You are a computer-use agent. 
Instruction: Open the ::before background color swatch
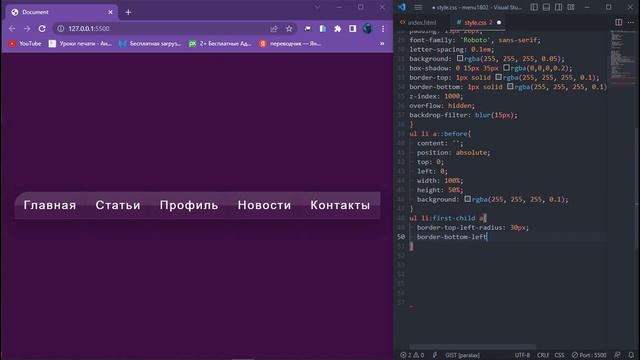pyautogui.click(x=468, y=199)
